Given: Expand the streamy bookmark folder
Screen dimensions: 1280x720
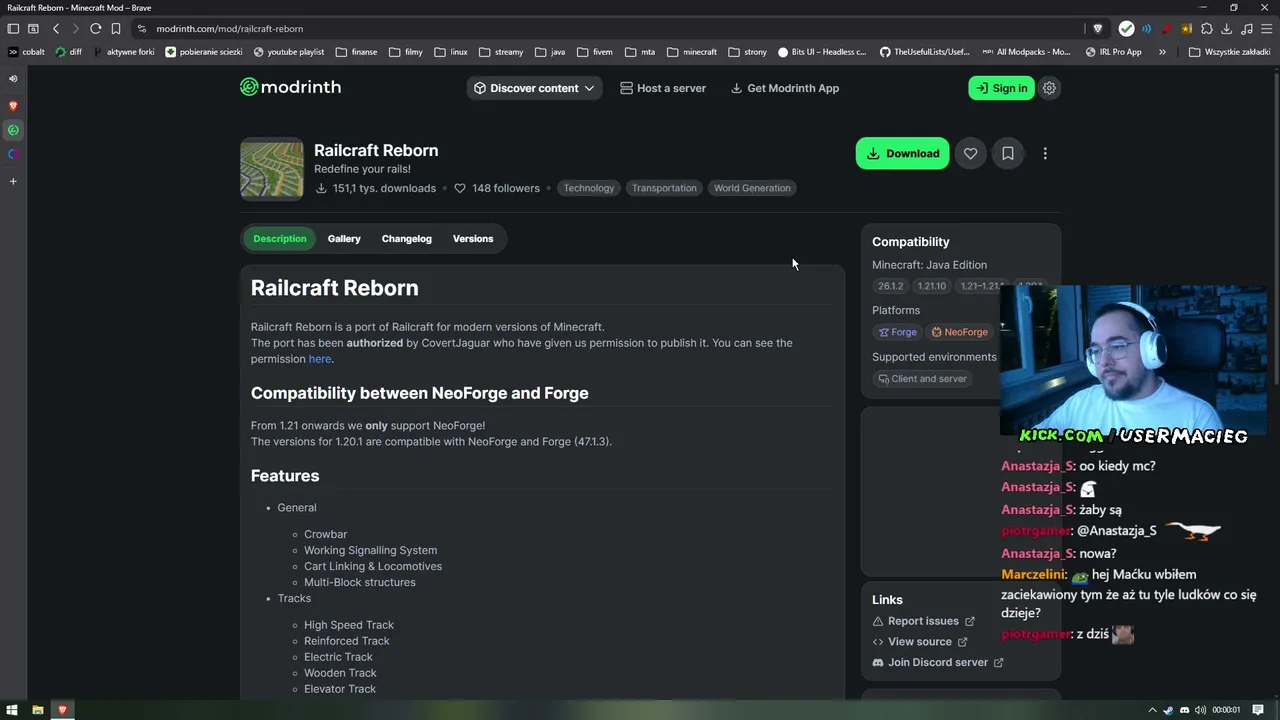Looking at the screenshot, I should pos(501,52).
